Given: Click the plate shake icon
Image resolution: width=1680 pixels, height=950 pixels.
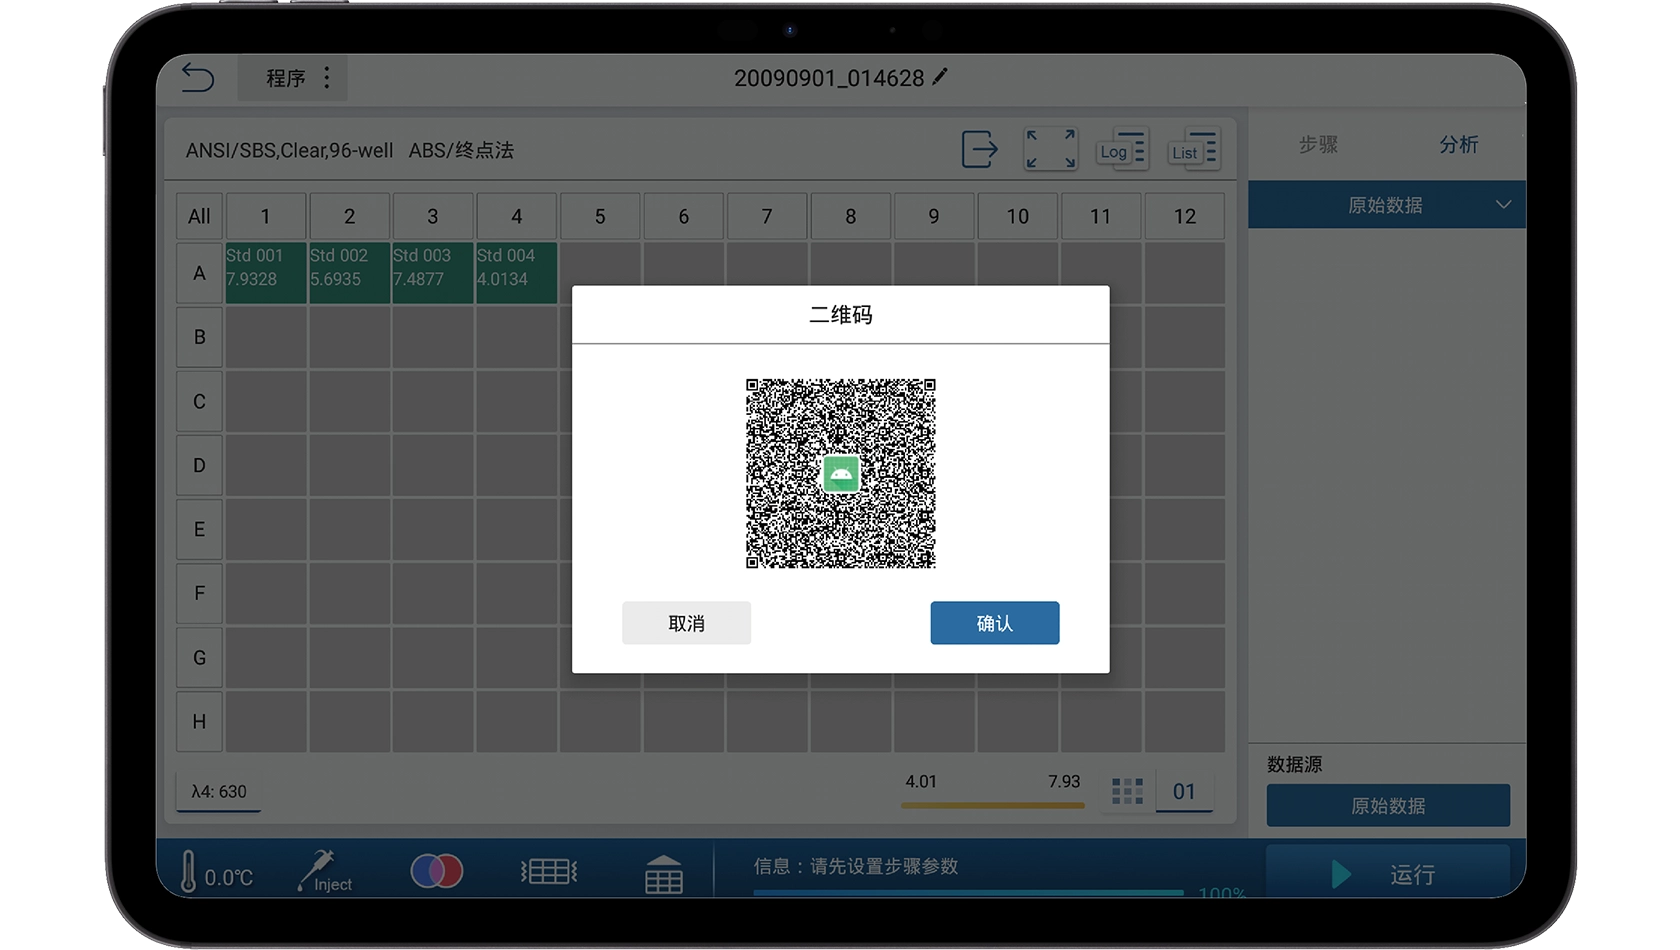Looking at the screenshot, I should [x=549, y=871].
